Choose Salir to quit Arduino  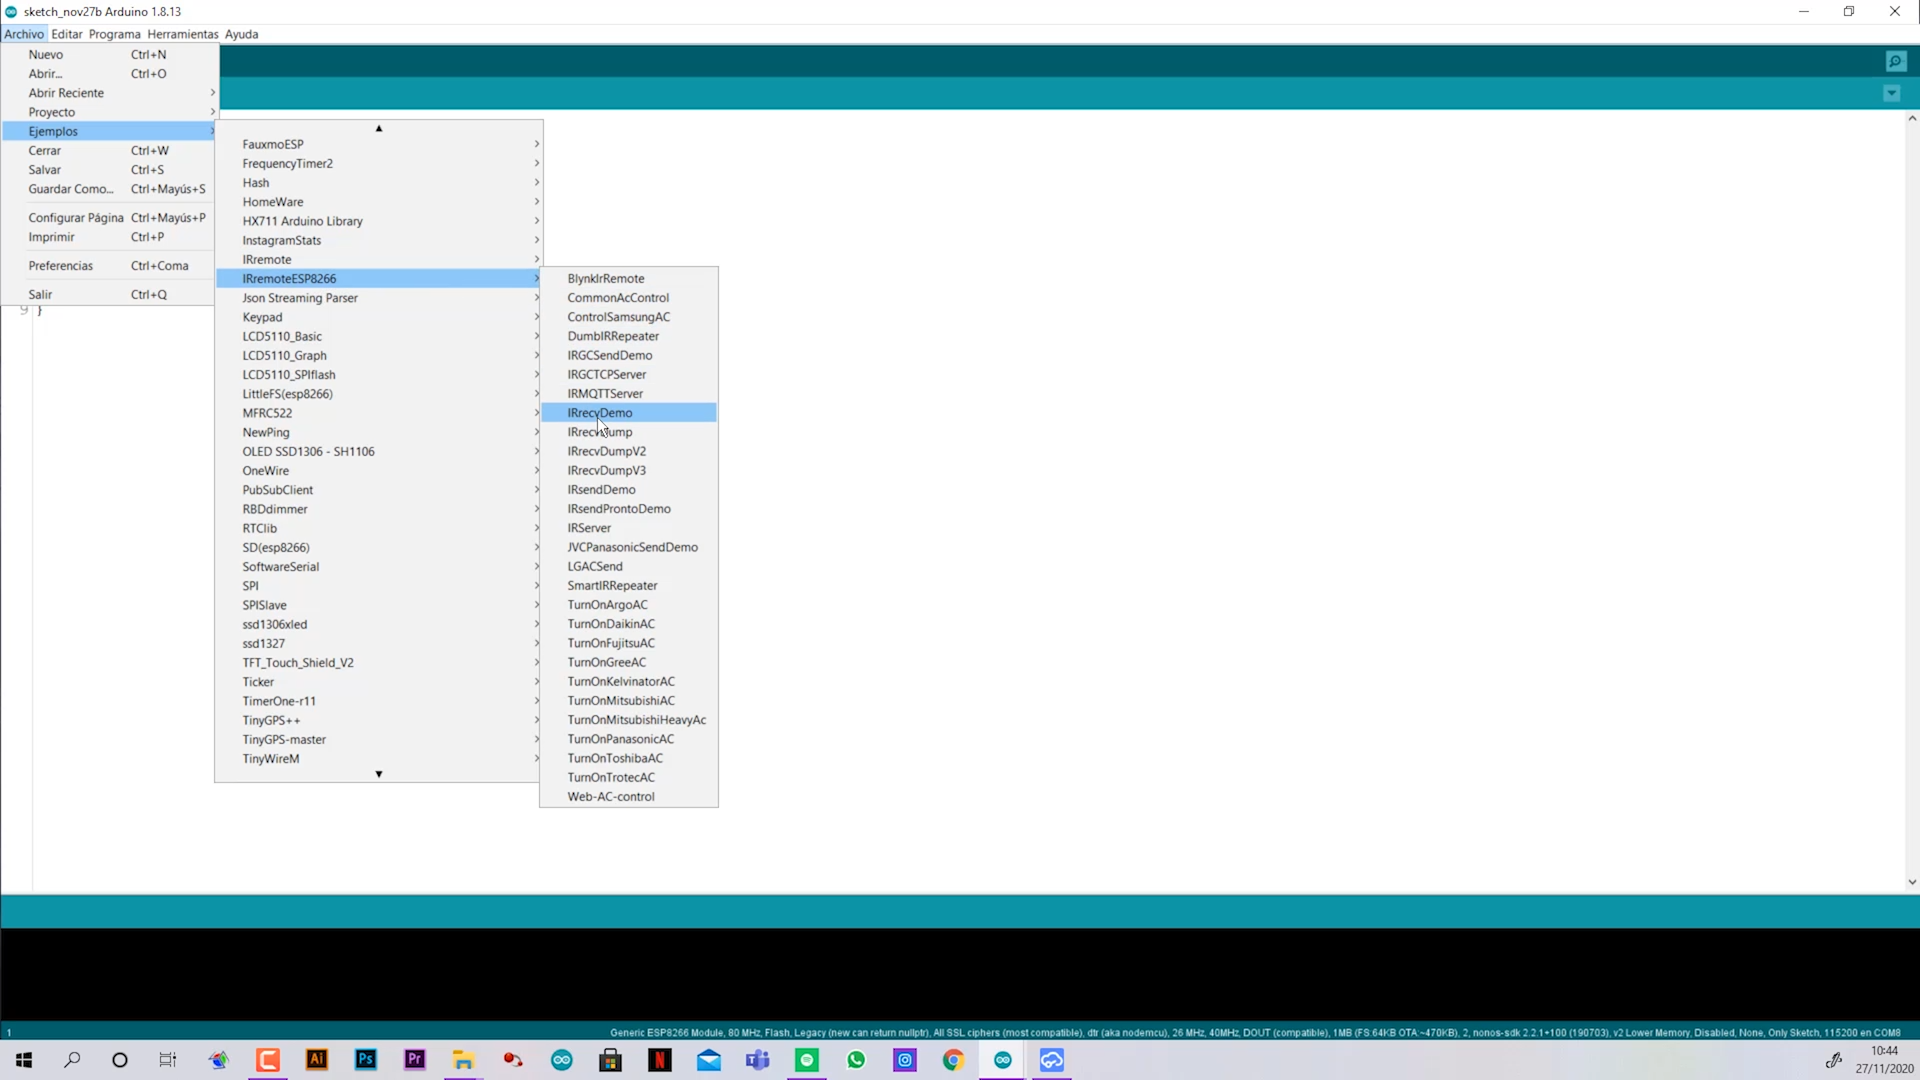pyautogui.click(x=108, y=295)
